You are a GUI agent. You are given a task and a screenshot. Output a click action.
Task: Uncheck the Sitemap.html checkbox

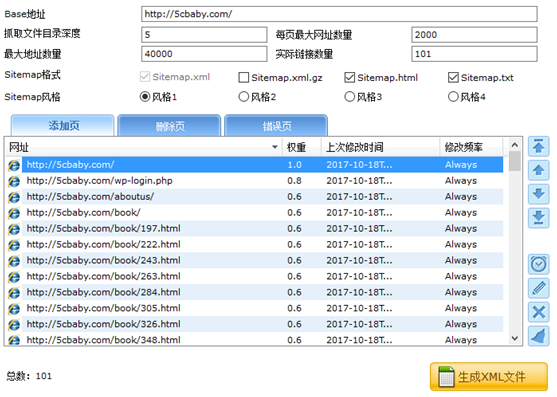click(350, 77)
